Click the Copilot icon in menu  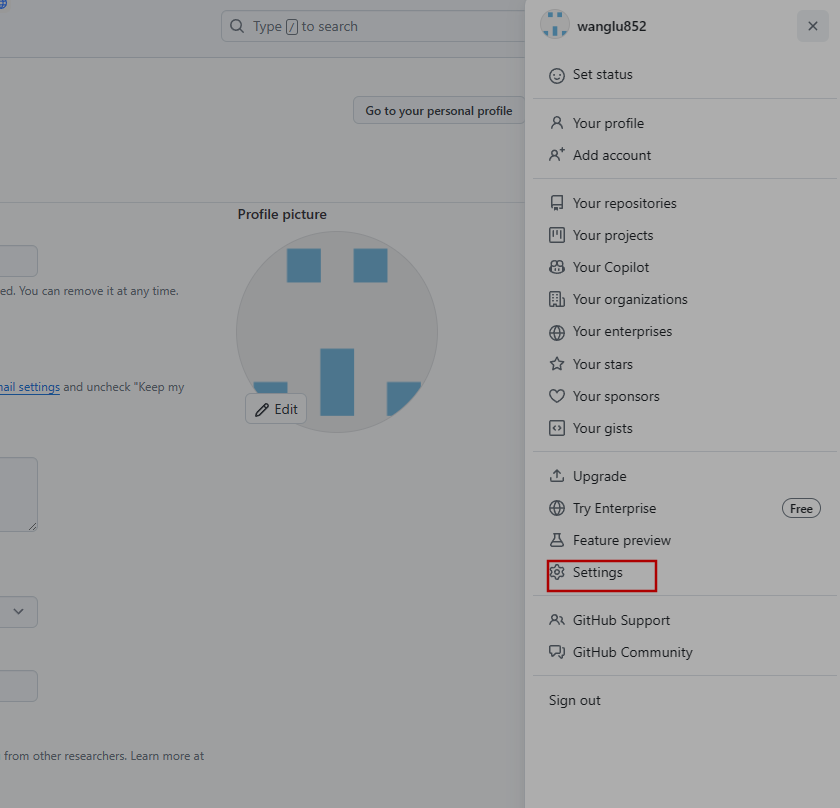(557, 267)
